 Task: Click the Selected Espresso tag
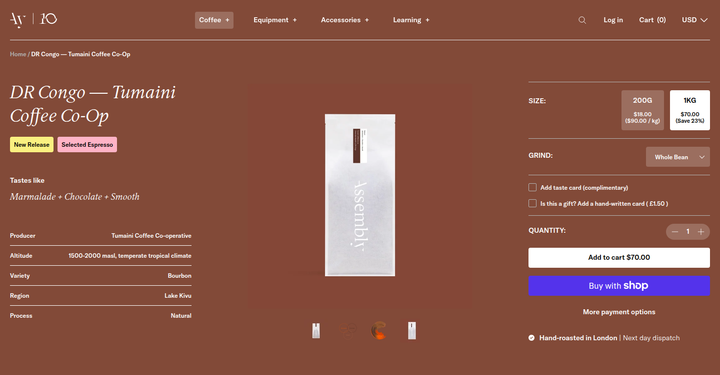click(87, 145)
